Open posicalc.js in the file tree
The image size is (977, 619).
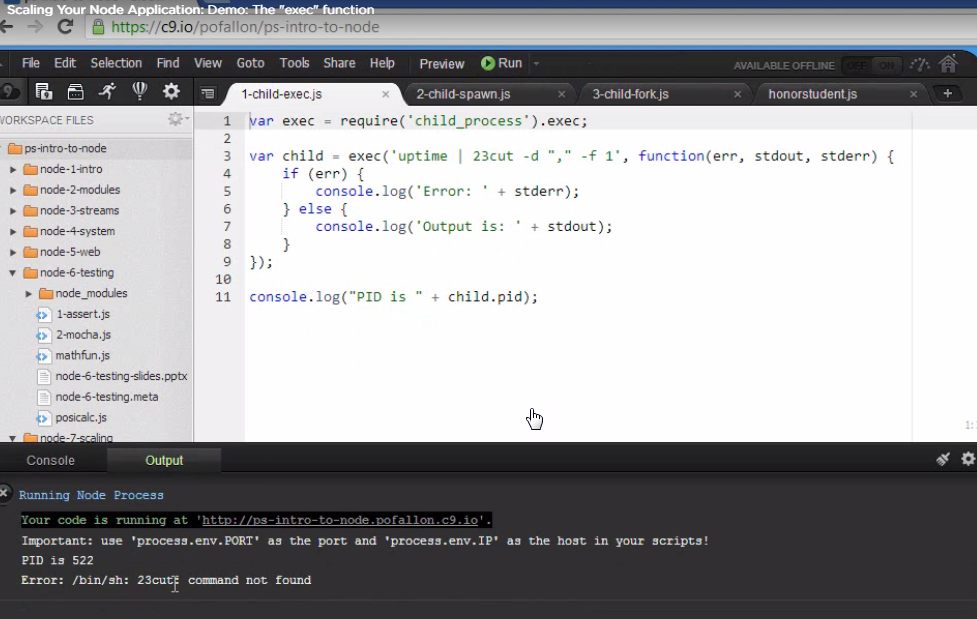81,418
